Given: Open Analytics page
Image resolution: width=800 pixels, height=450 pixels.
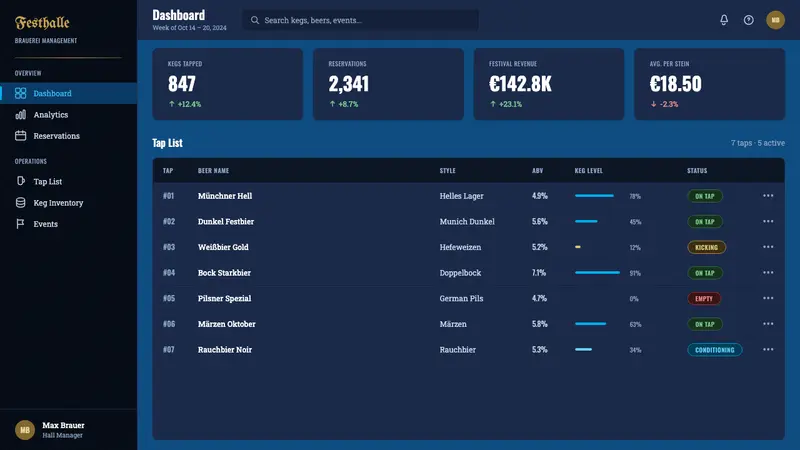Looking at the screenshot, I should (x=68, y=115).
